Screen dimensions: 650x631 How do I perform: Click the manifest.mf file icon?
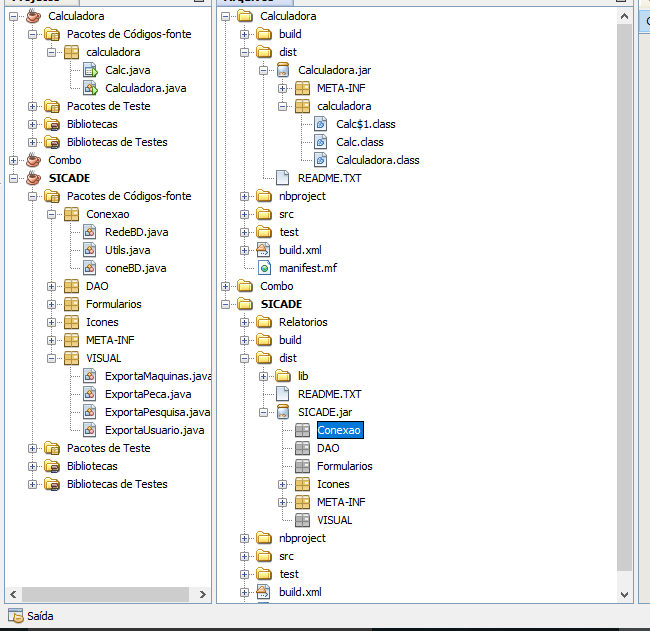tap(264, 268)
